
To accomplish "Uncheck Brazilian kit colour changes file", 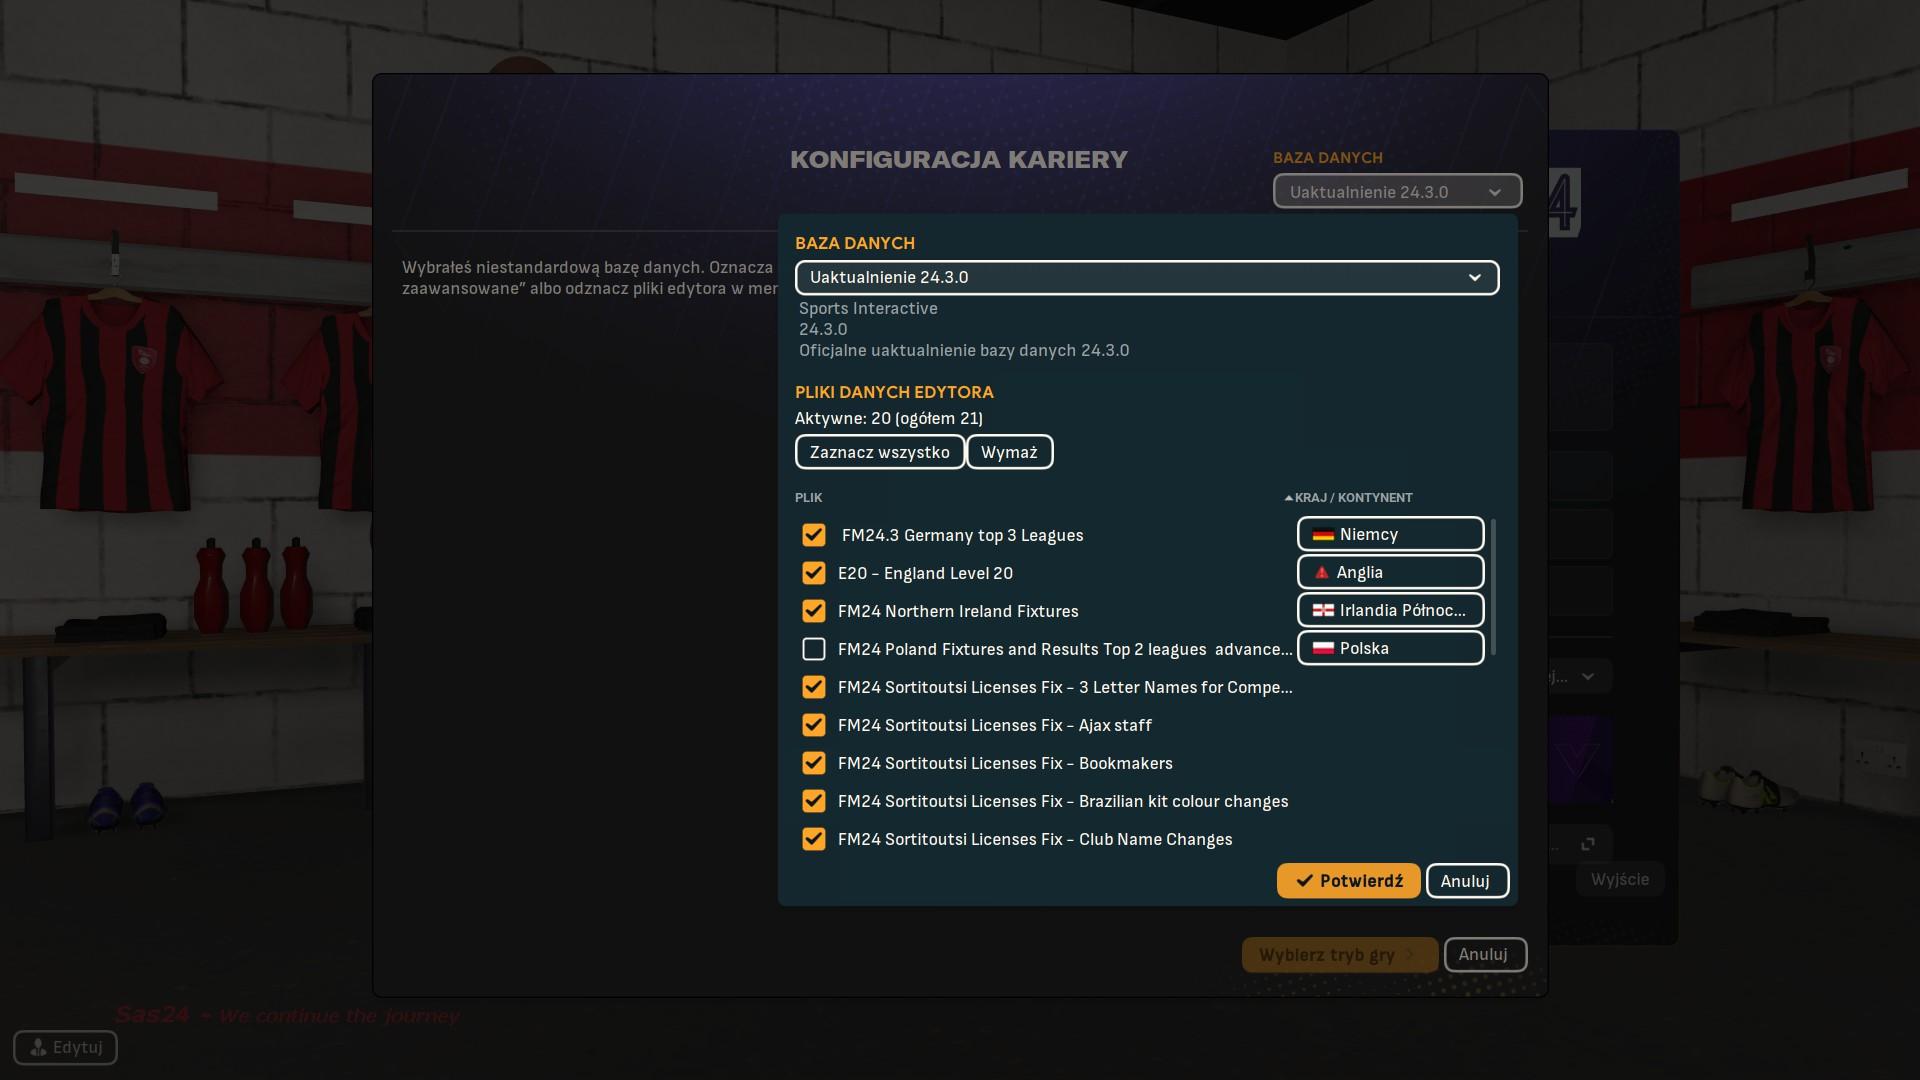I will point(813,801).
